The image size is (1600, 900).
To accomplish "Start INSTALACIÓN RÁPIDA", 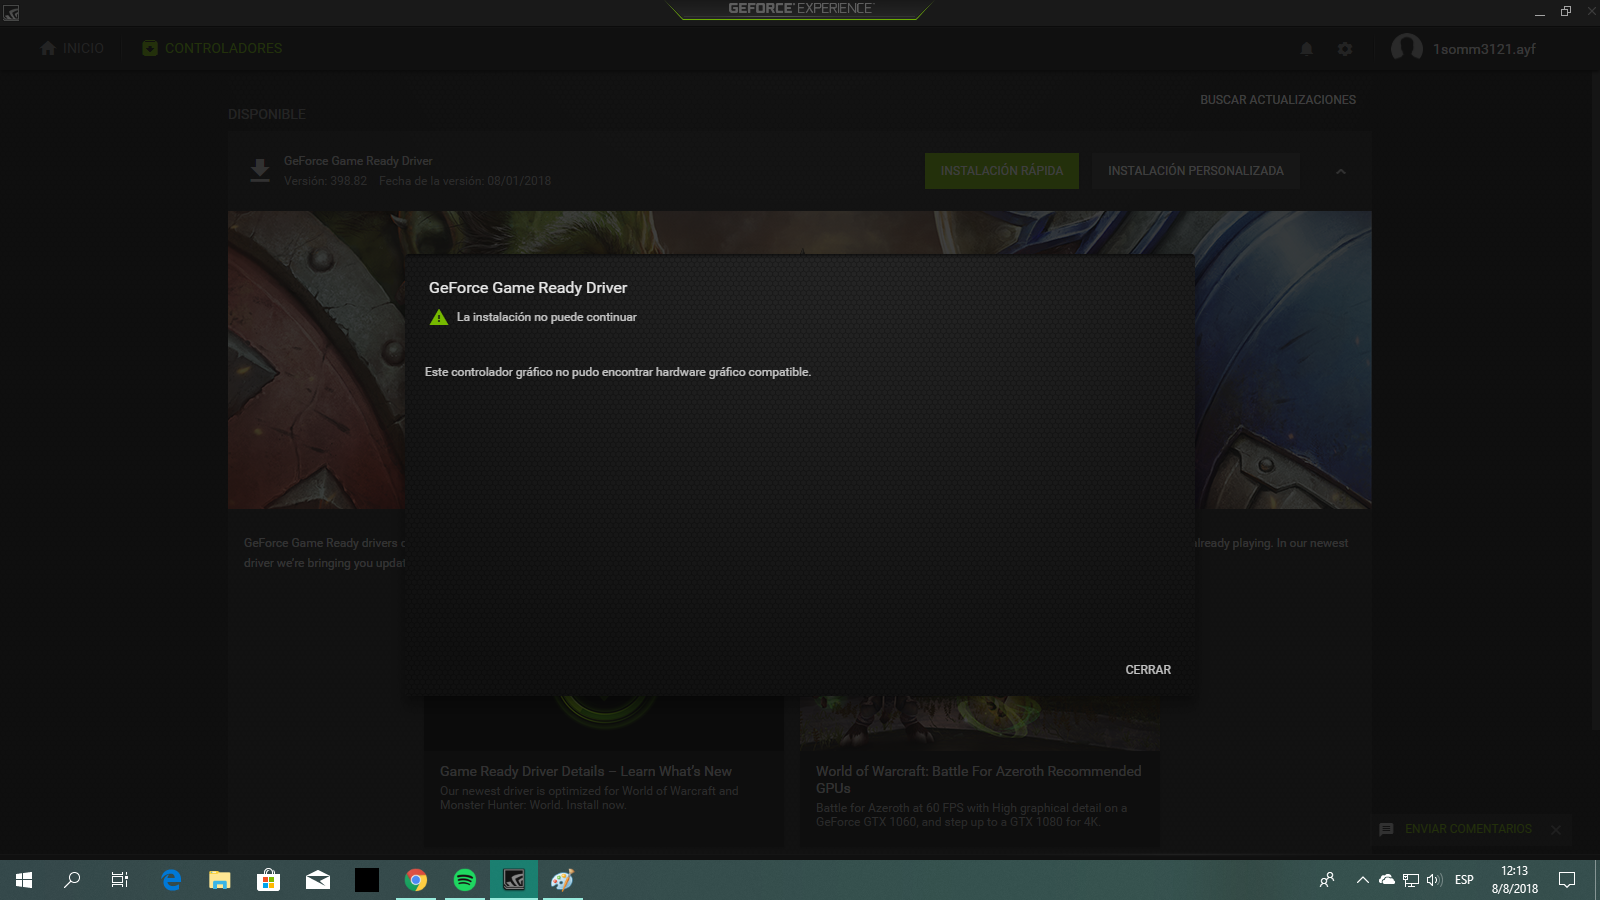I will [1002, 171].
